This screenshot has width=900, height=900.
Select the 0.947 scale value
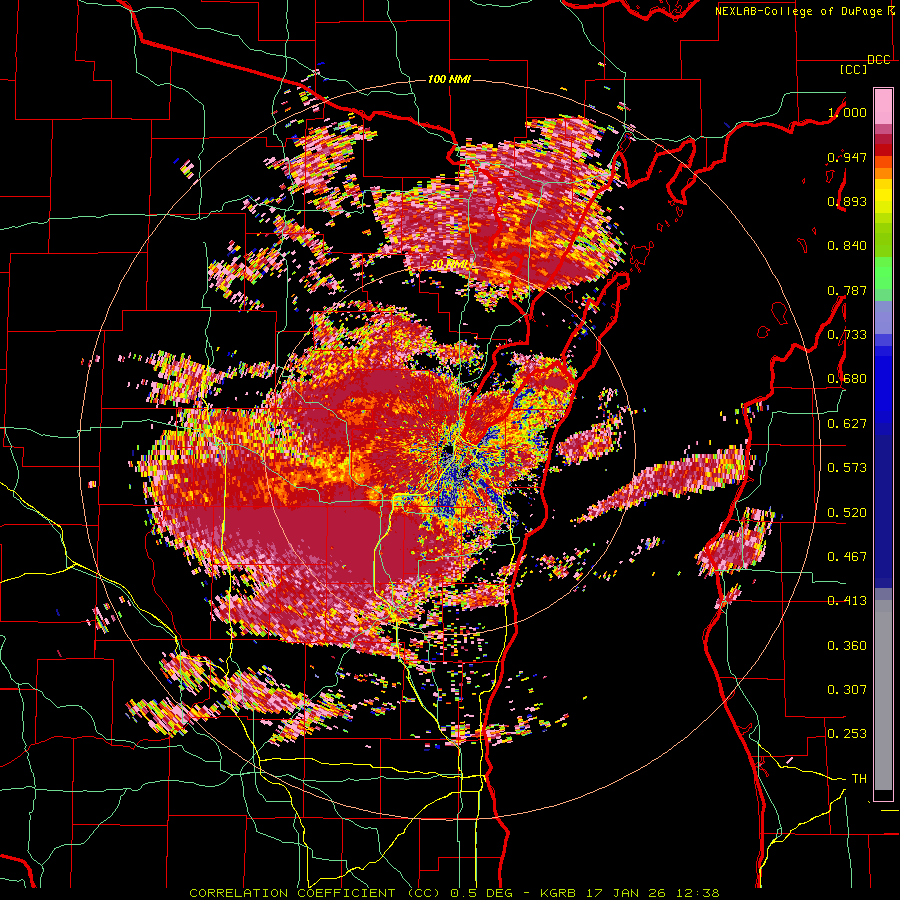point(847,157)
